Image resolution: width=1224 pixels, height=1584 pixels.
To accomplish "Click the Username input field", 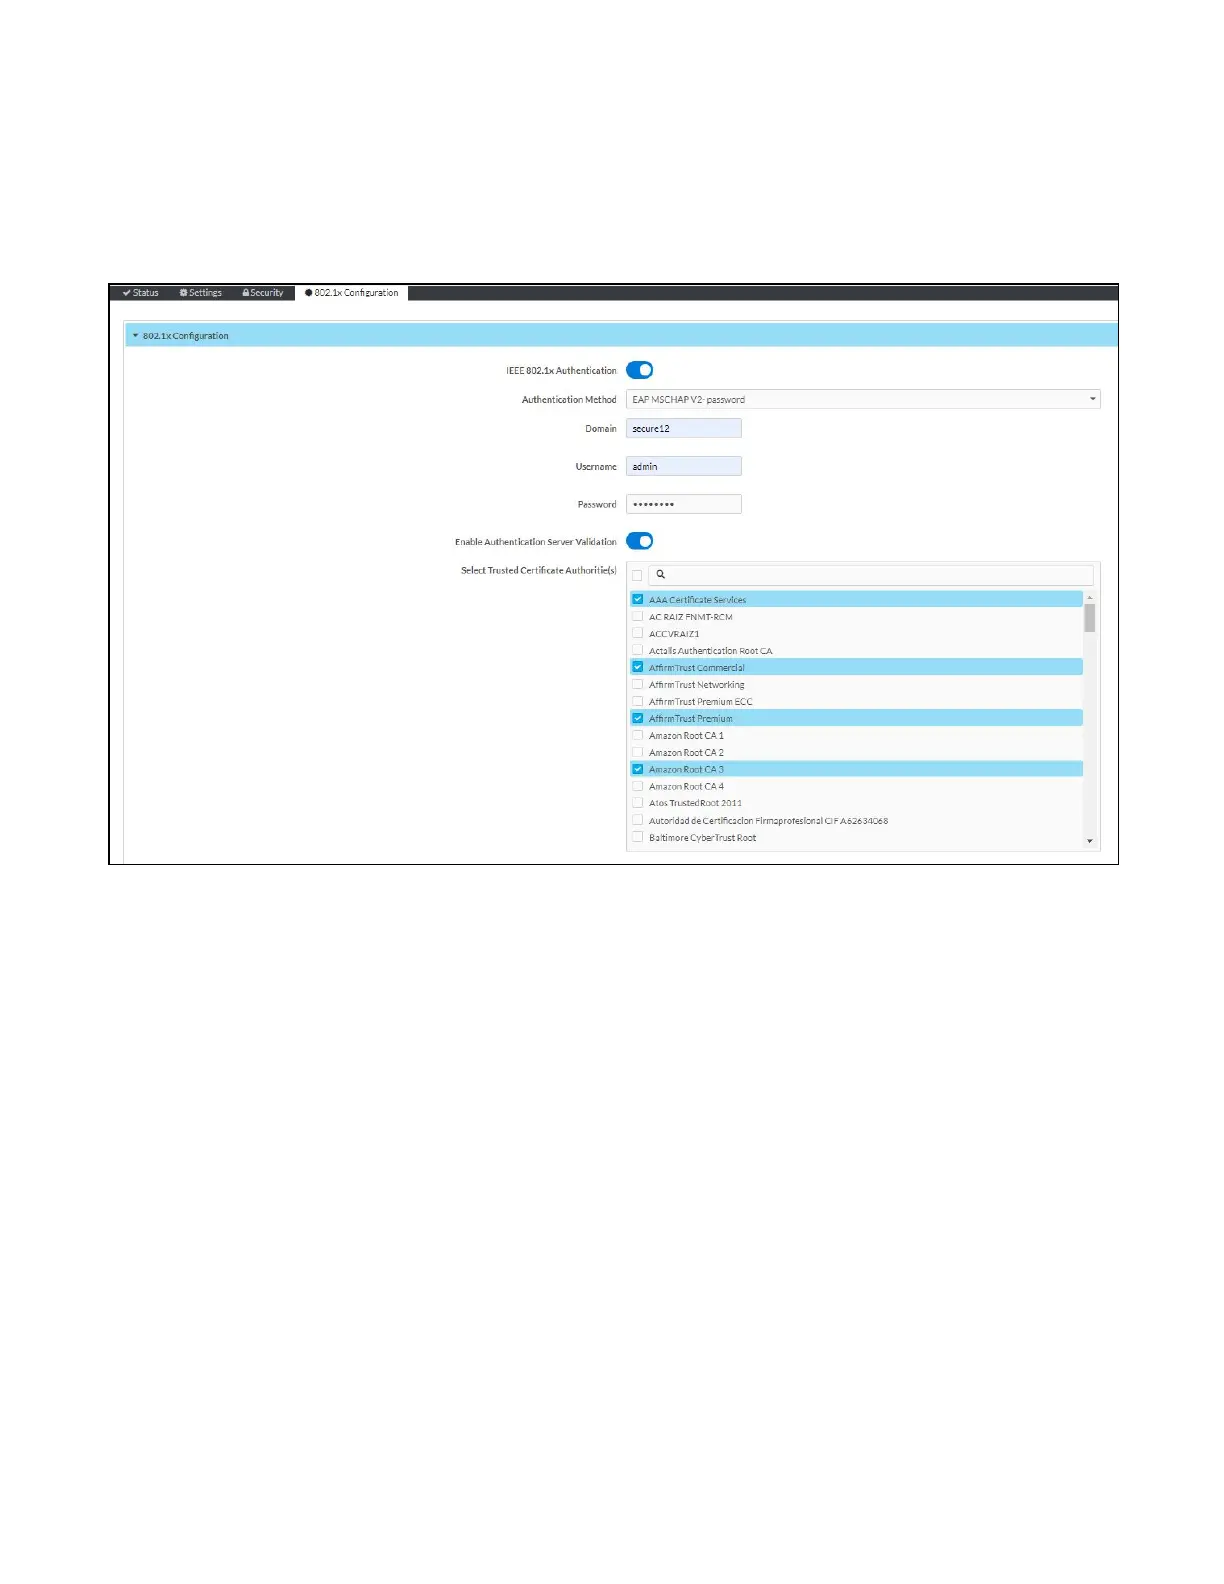I will (x=684, y=466).
